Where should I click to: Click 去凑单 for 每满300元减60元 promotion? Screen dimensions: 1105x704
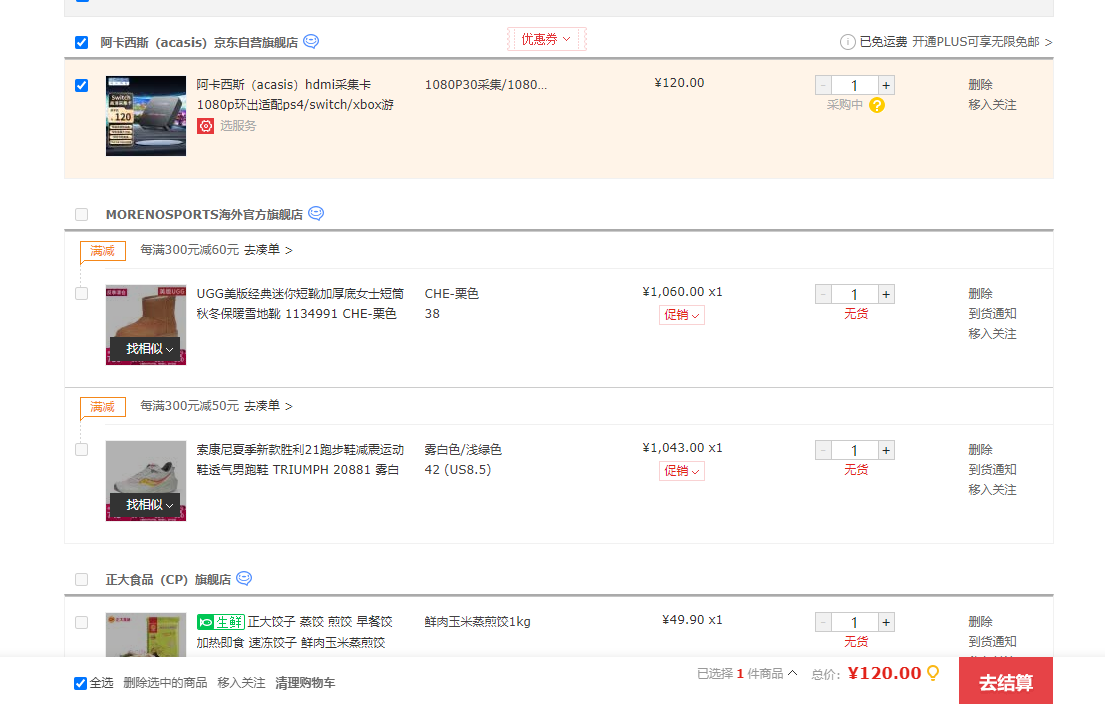(268, 250)
